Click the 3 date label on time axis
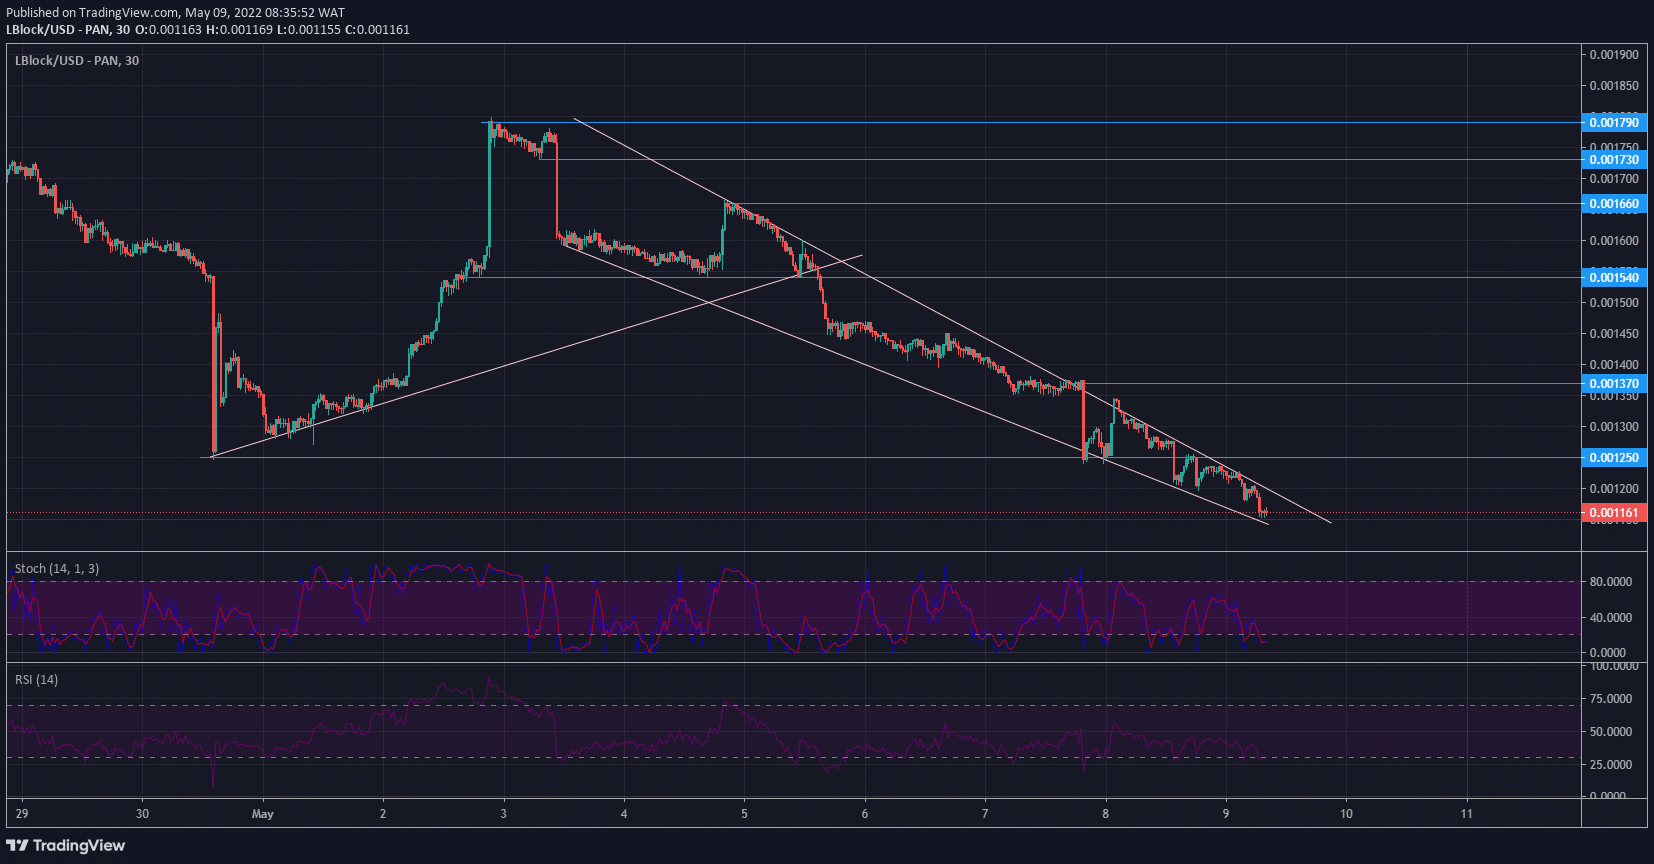 pyautogui.click(x=503, y=814)
